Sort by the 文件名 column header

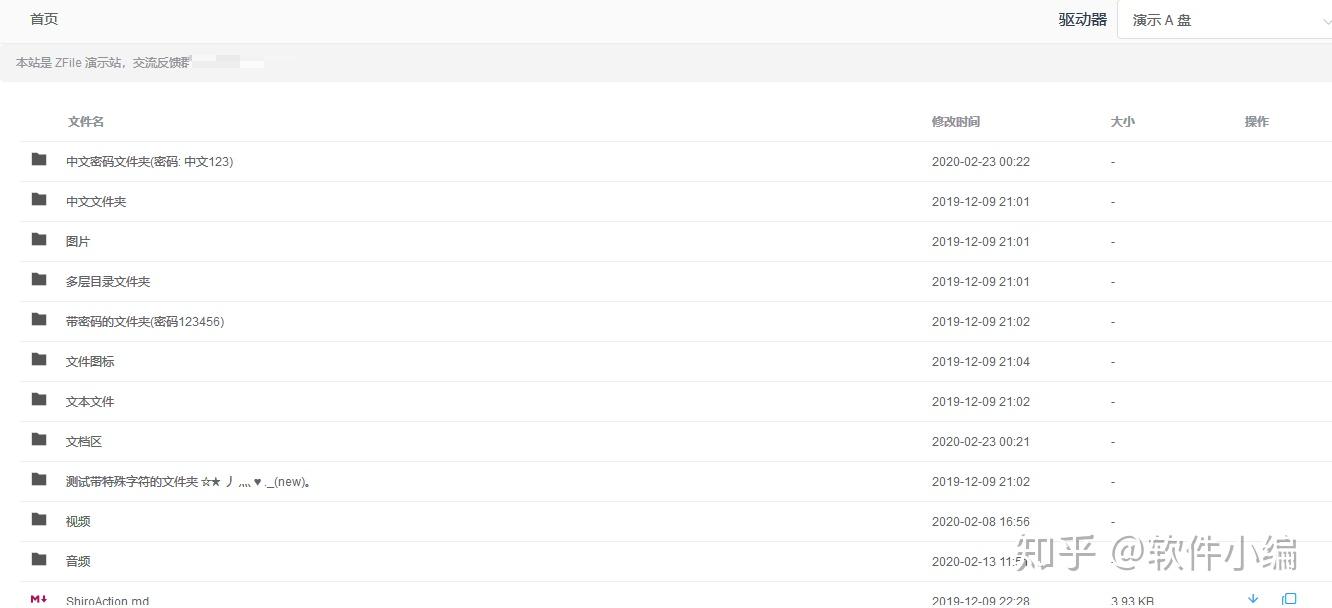[86, 122]
